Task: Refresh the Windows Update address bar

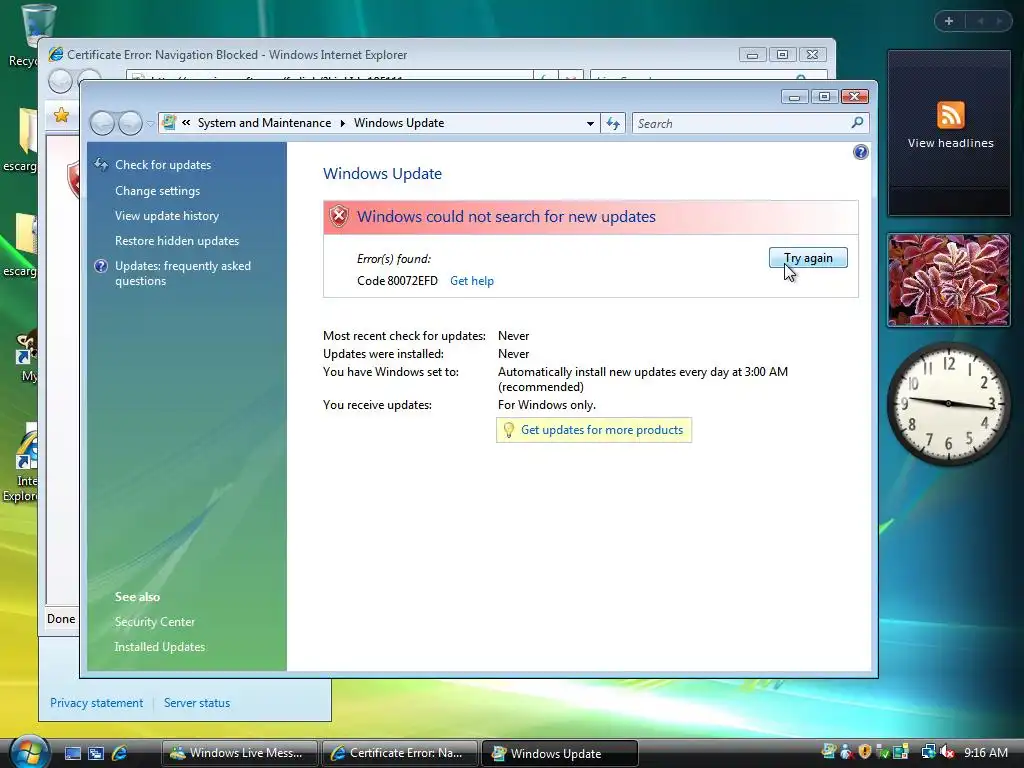Action: 613,123
